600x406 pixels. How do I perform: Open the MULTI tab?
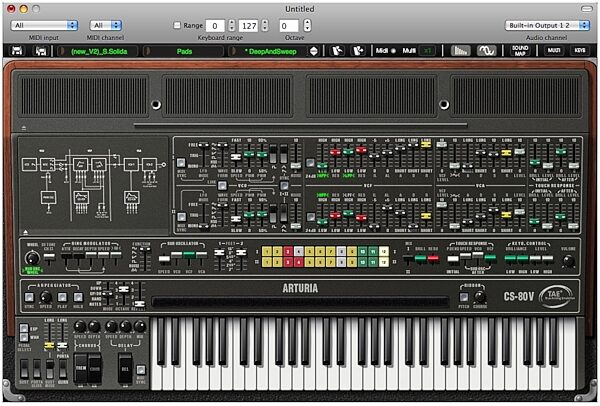pyautogui.click(x=553, y=51)
